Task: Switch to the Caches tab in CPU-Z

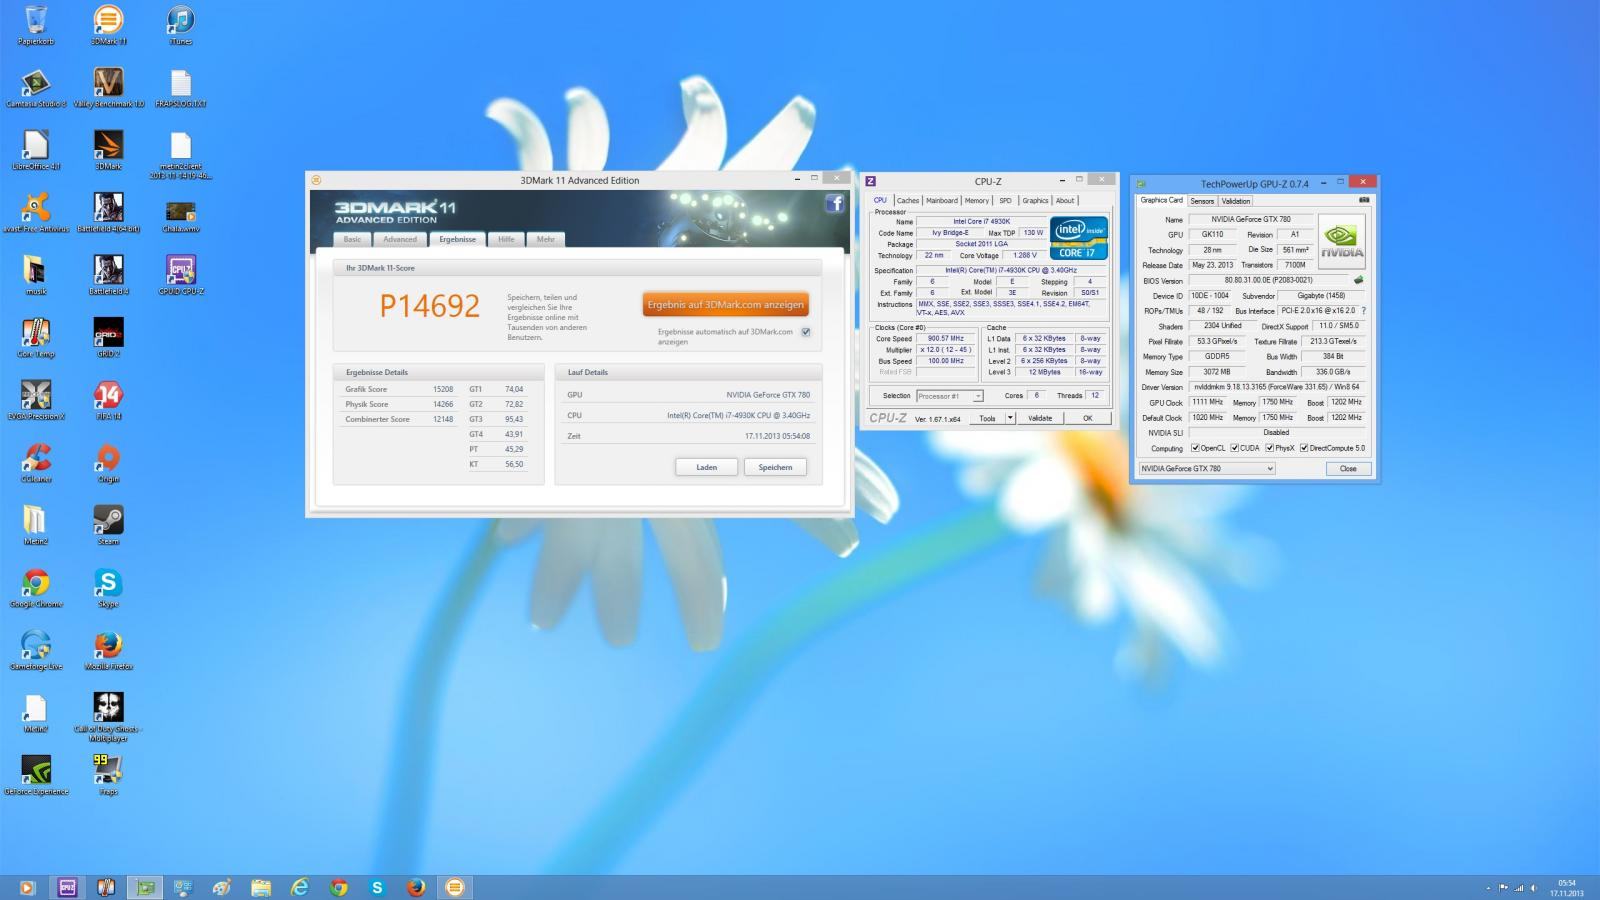Action: coord(908,200)
